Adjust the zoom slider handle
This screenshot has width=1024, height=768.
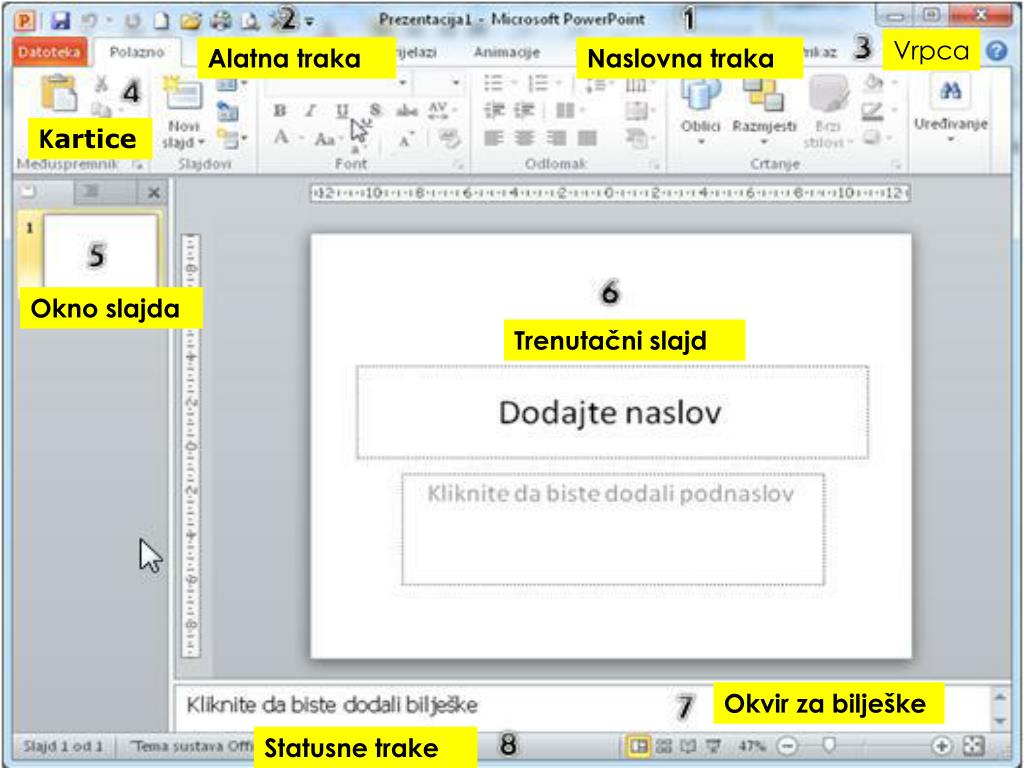(x=828, y=744)
